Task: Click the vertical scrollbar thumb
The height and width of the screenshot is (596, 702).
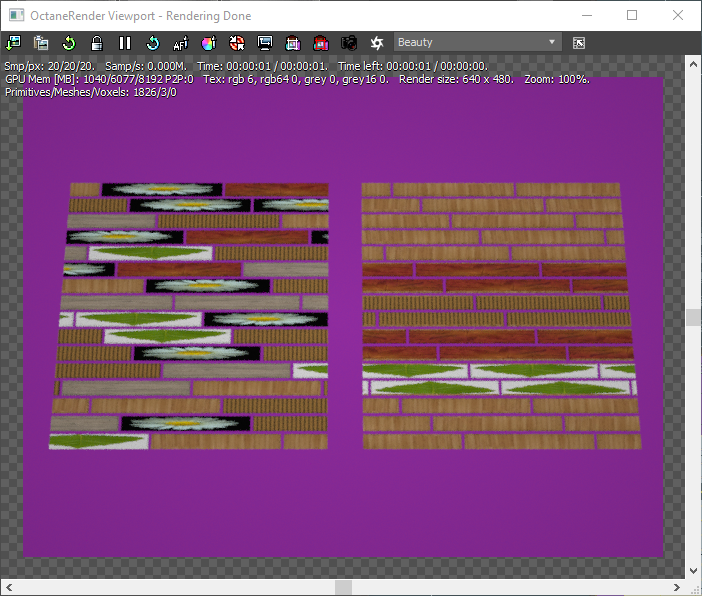Action: (693, 317)
